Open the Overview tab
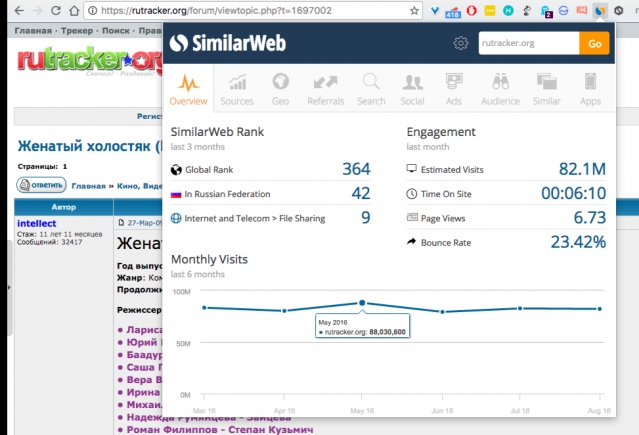Image resolution: width=639 pixels, height=435 pixels. point(188,89)
